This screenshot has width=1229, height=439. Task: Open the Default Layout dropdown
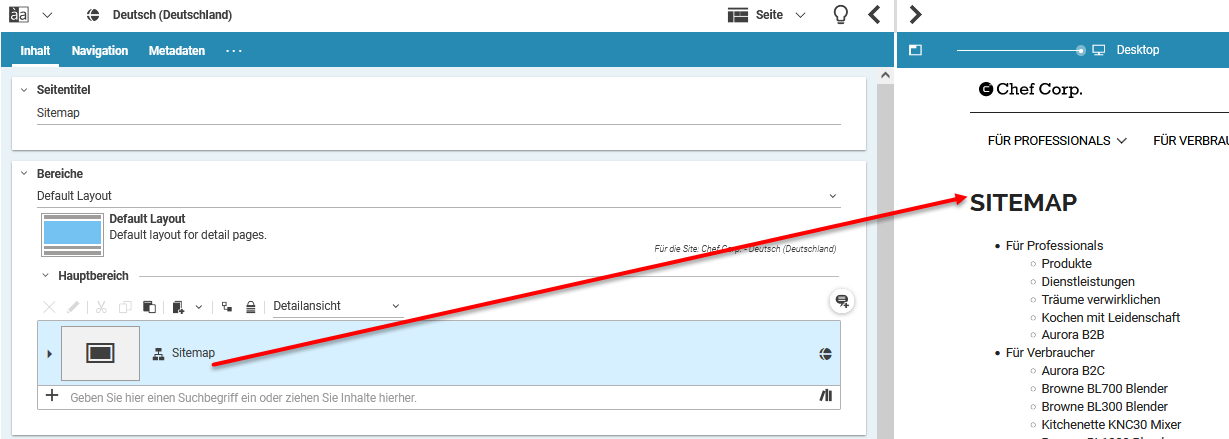point(438,196)
